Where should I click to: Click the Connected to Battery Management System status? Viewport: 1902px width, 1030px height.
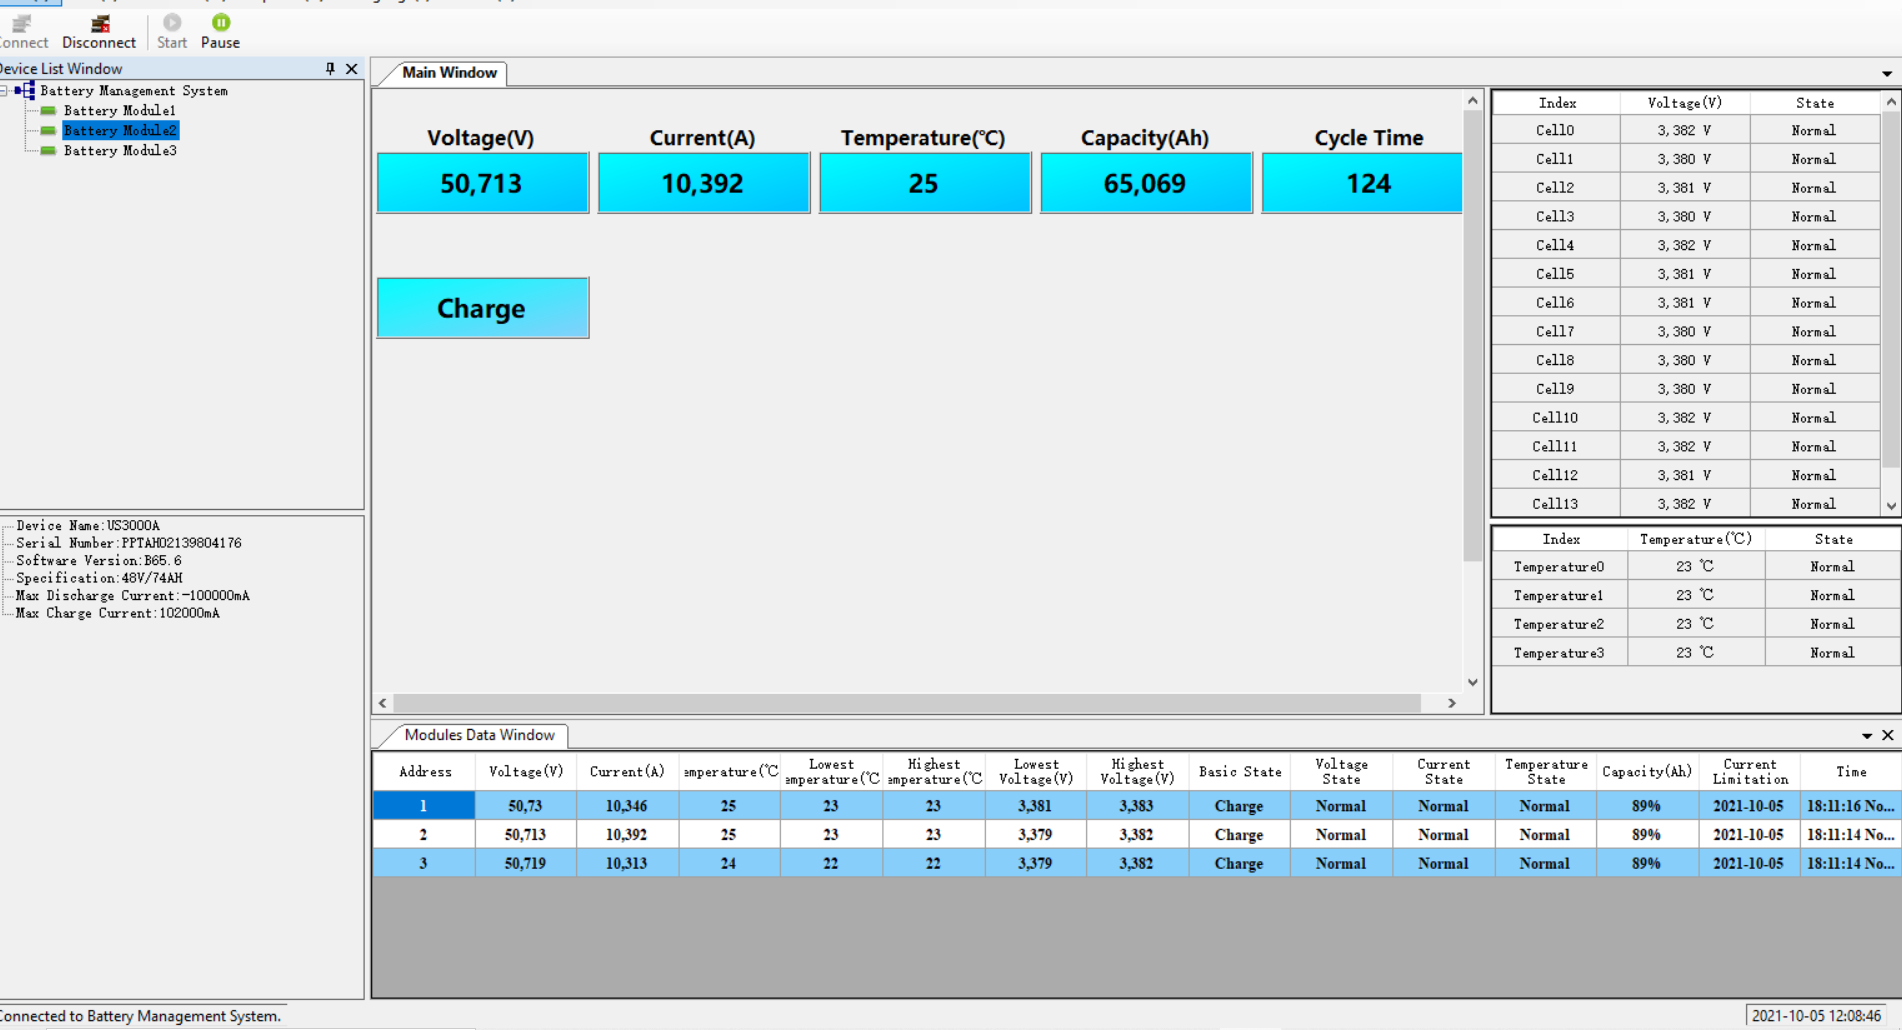coord(141,1016)
